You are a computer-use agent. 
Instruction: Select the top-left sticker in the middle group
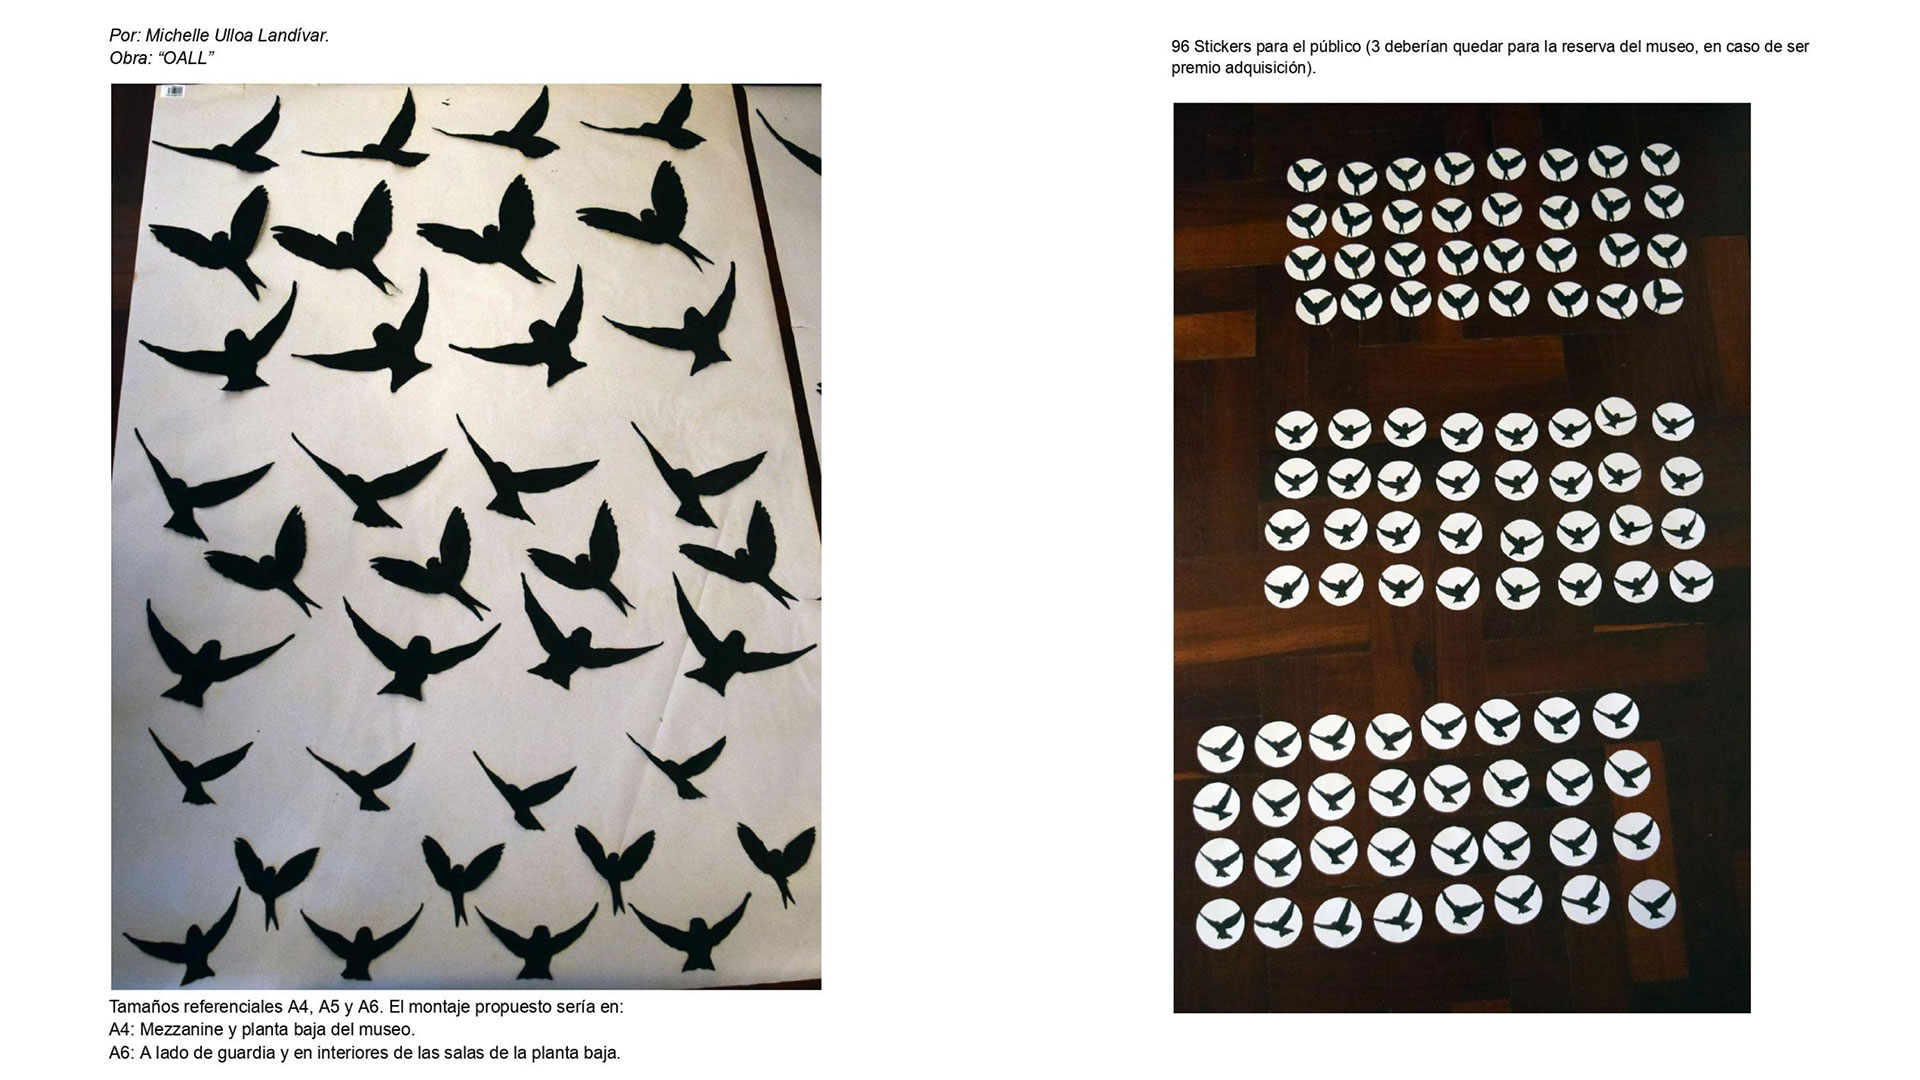tap(1295, 431)
